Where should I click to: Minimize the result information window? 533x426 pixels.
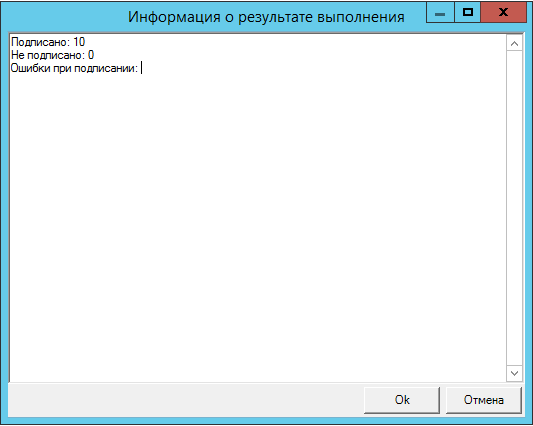click(440, 12)
